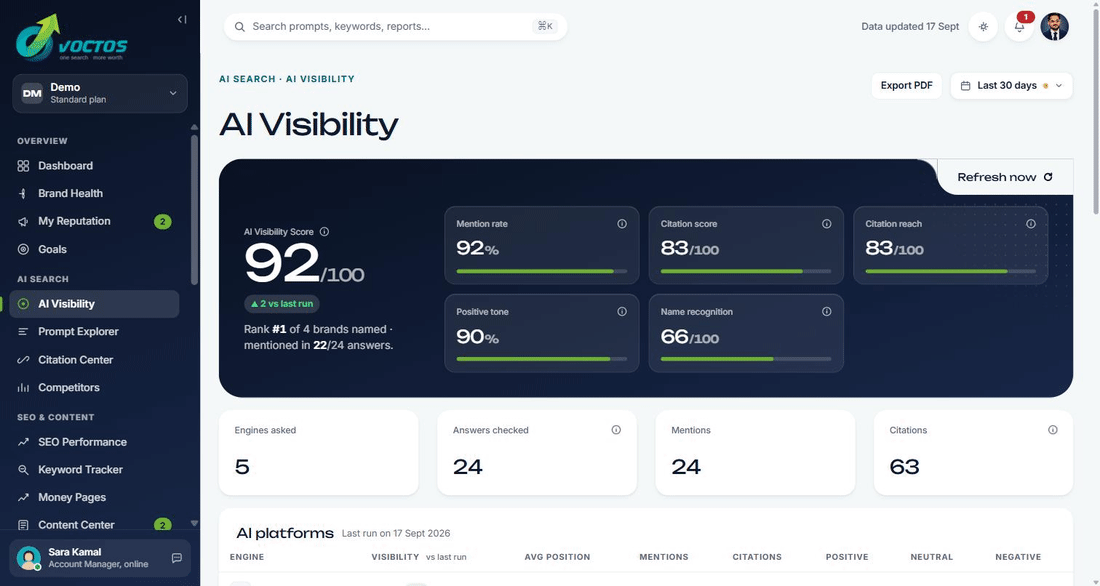Viewport: 1100px width, 586px height.
Task: Sort by the CITATIONS column header
Action: pyautogui.click(x=757, y=557)
